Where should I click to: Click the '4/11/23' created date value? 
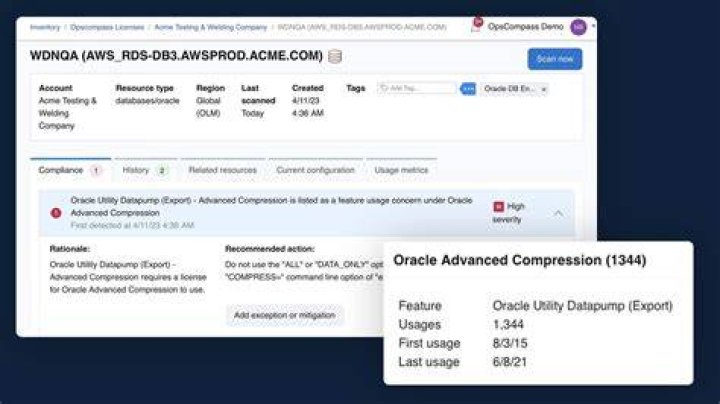[x=305, y=101]
